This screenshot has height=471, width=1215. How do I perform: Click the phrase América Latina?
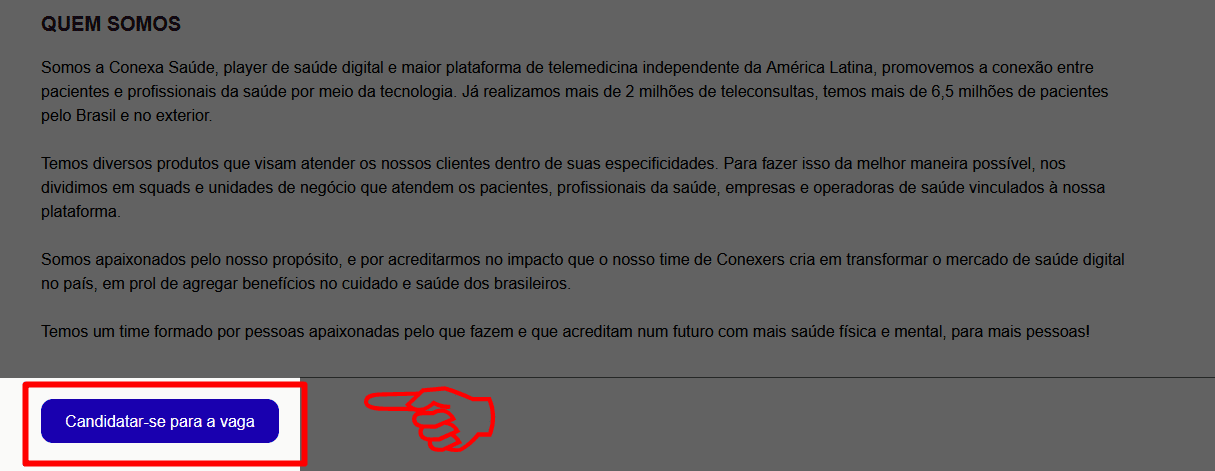(x=820, y=69)
